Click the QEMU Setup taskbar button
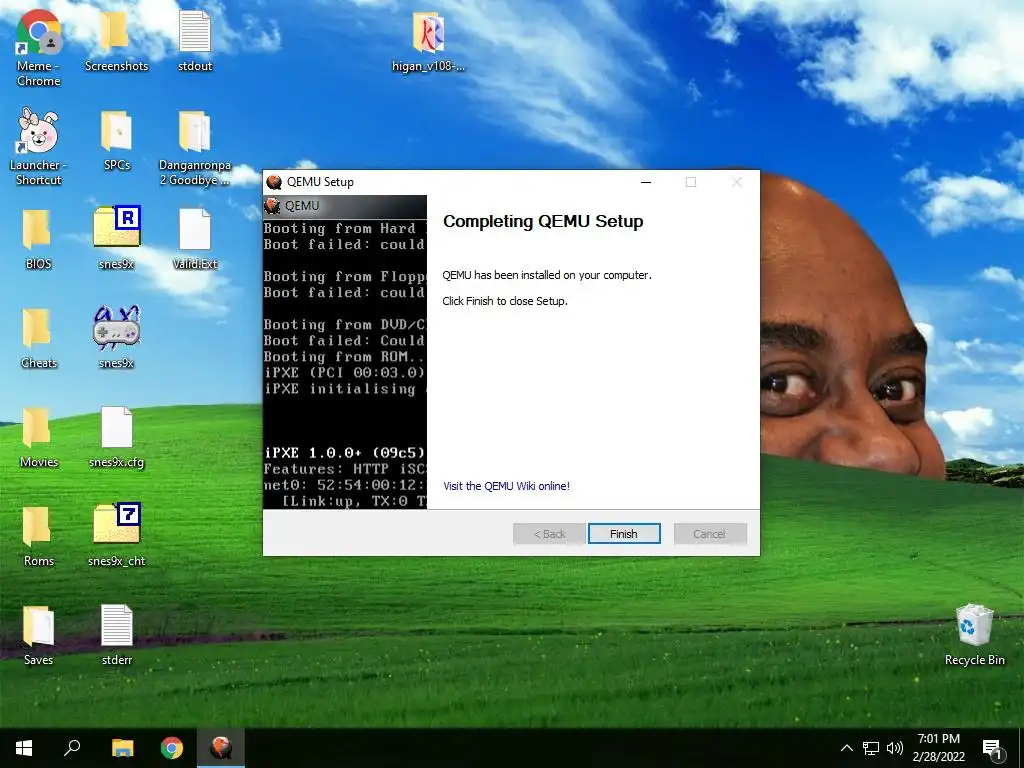This screenshot has height=768, width=1024. pos(221,748)
